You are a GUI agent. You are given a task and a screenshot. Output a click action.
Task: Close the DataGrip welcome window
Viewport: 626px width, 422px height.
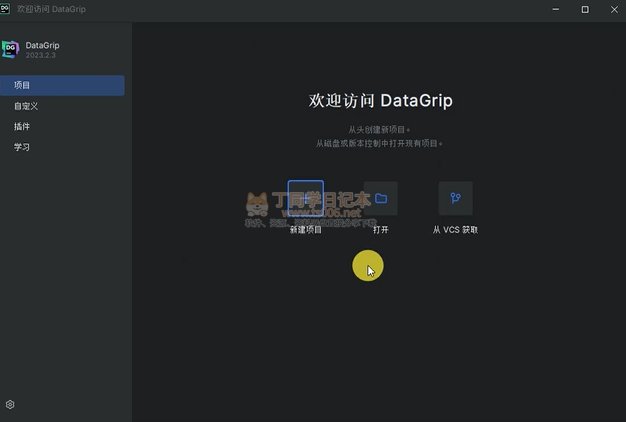coord(614,9)
